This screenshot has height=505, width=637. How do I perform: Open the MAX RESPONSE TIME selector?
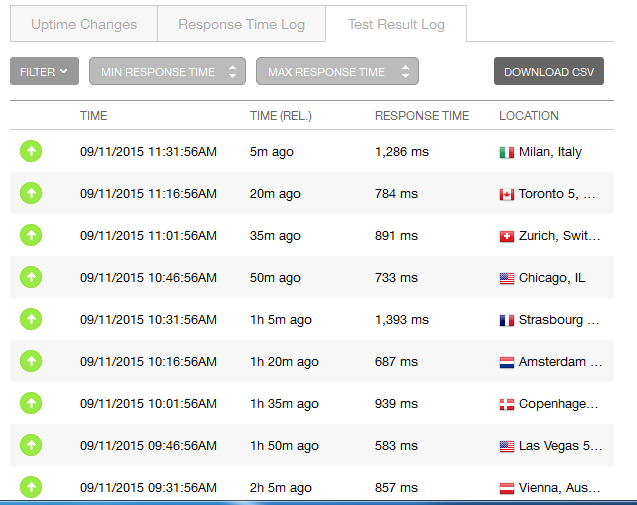[337, 72]
